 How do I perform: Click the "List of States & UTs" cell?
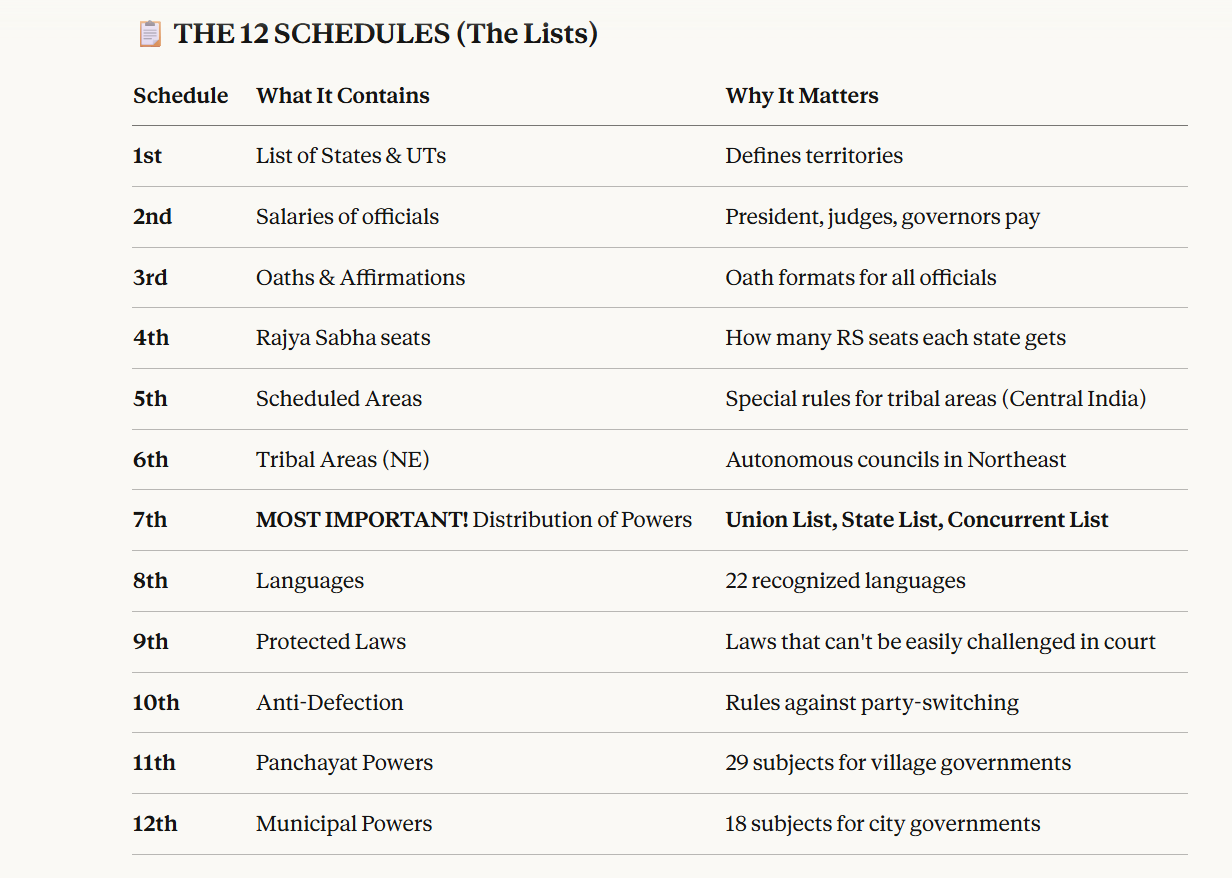[x=350, y=156]
